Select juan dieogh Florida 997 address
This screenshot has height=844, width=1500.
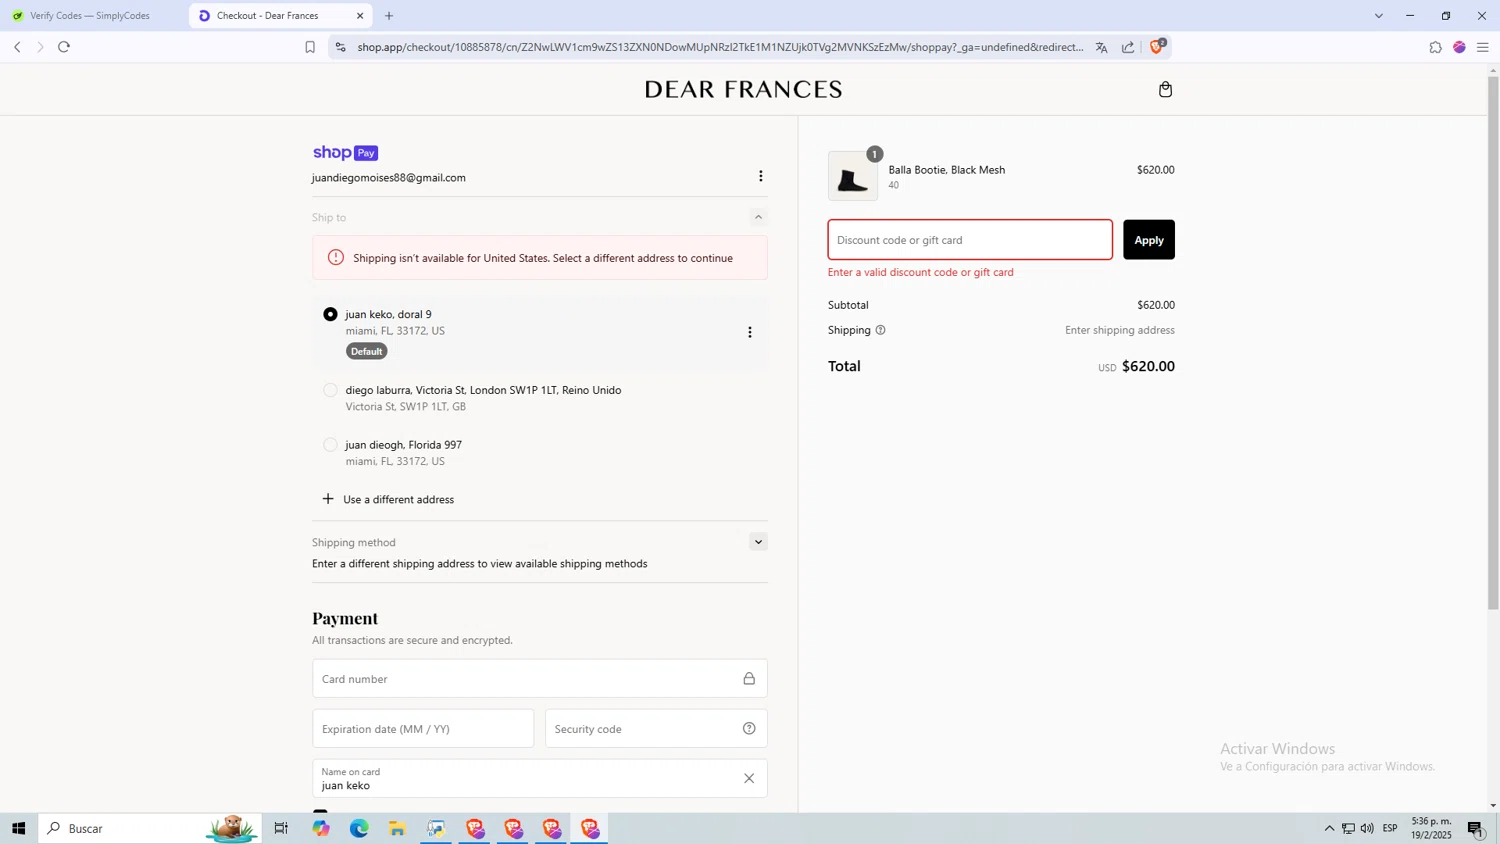point(330,445)
